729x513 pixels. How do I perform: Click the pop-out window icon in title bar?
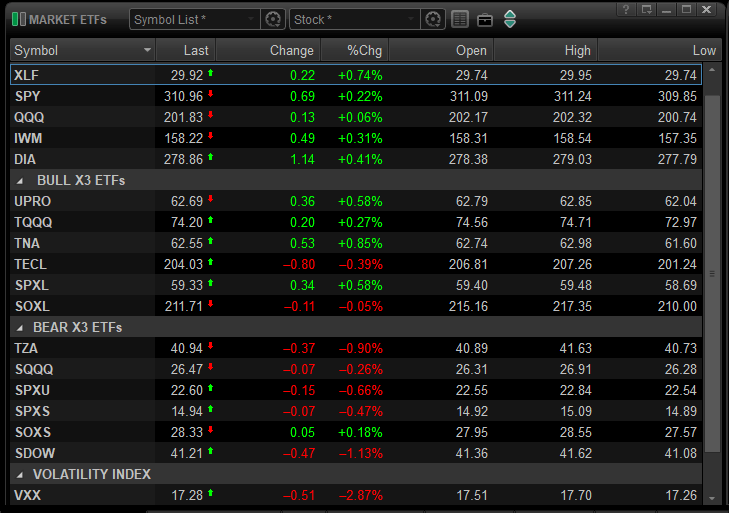(647, 9)
